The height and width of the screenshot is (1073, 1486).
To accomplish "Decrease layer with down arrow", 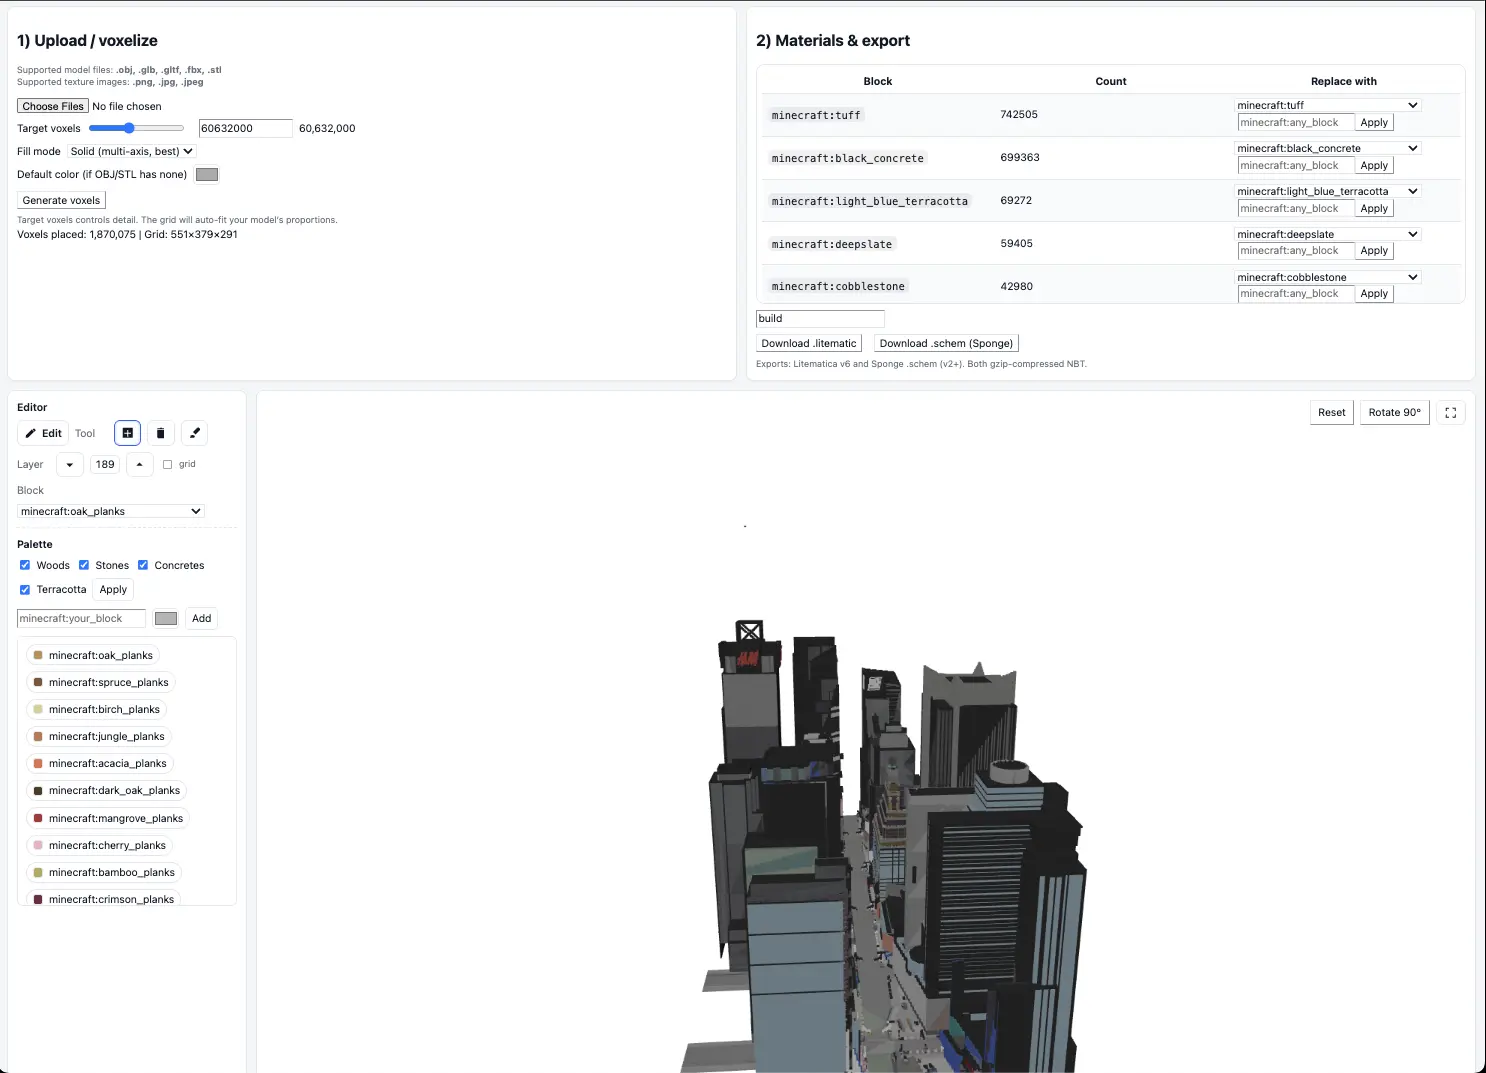I will point(70,465).
